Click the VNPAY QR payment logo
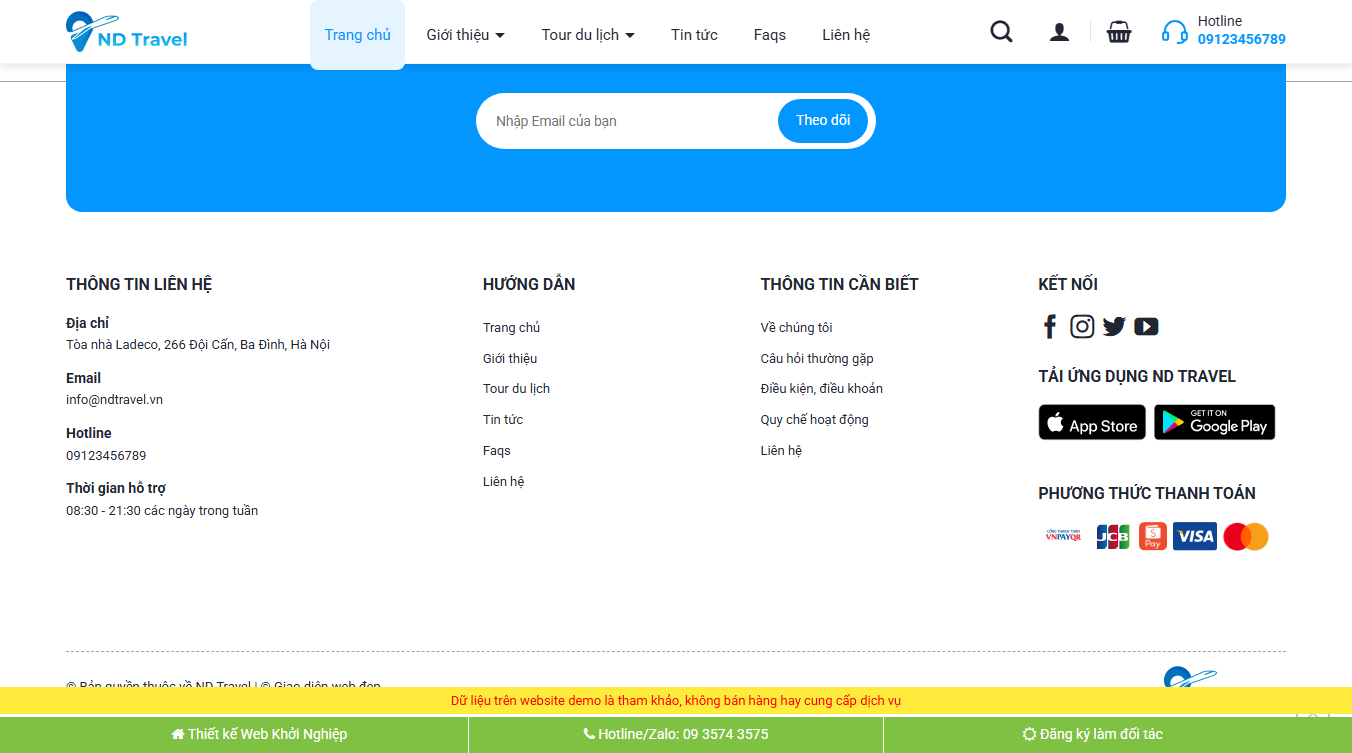This screenshot has height=753, width=1352. [1063, 536]
